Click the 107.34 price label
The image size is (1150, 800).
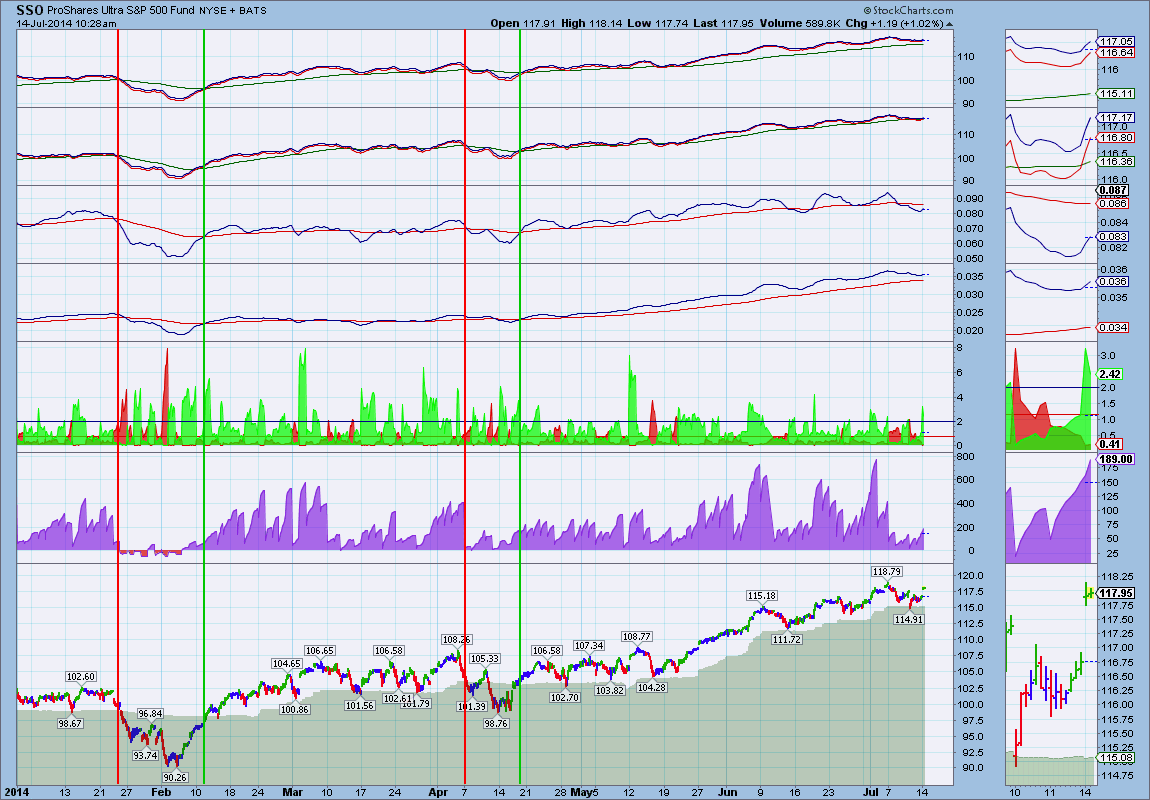[589, 645]
